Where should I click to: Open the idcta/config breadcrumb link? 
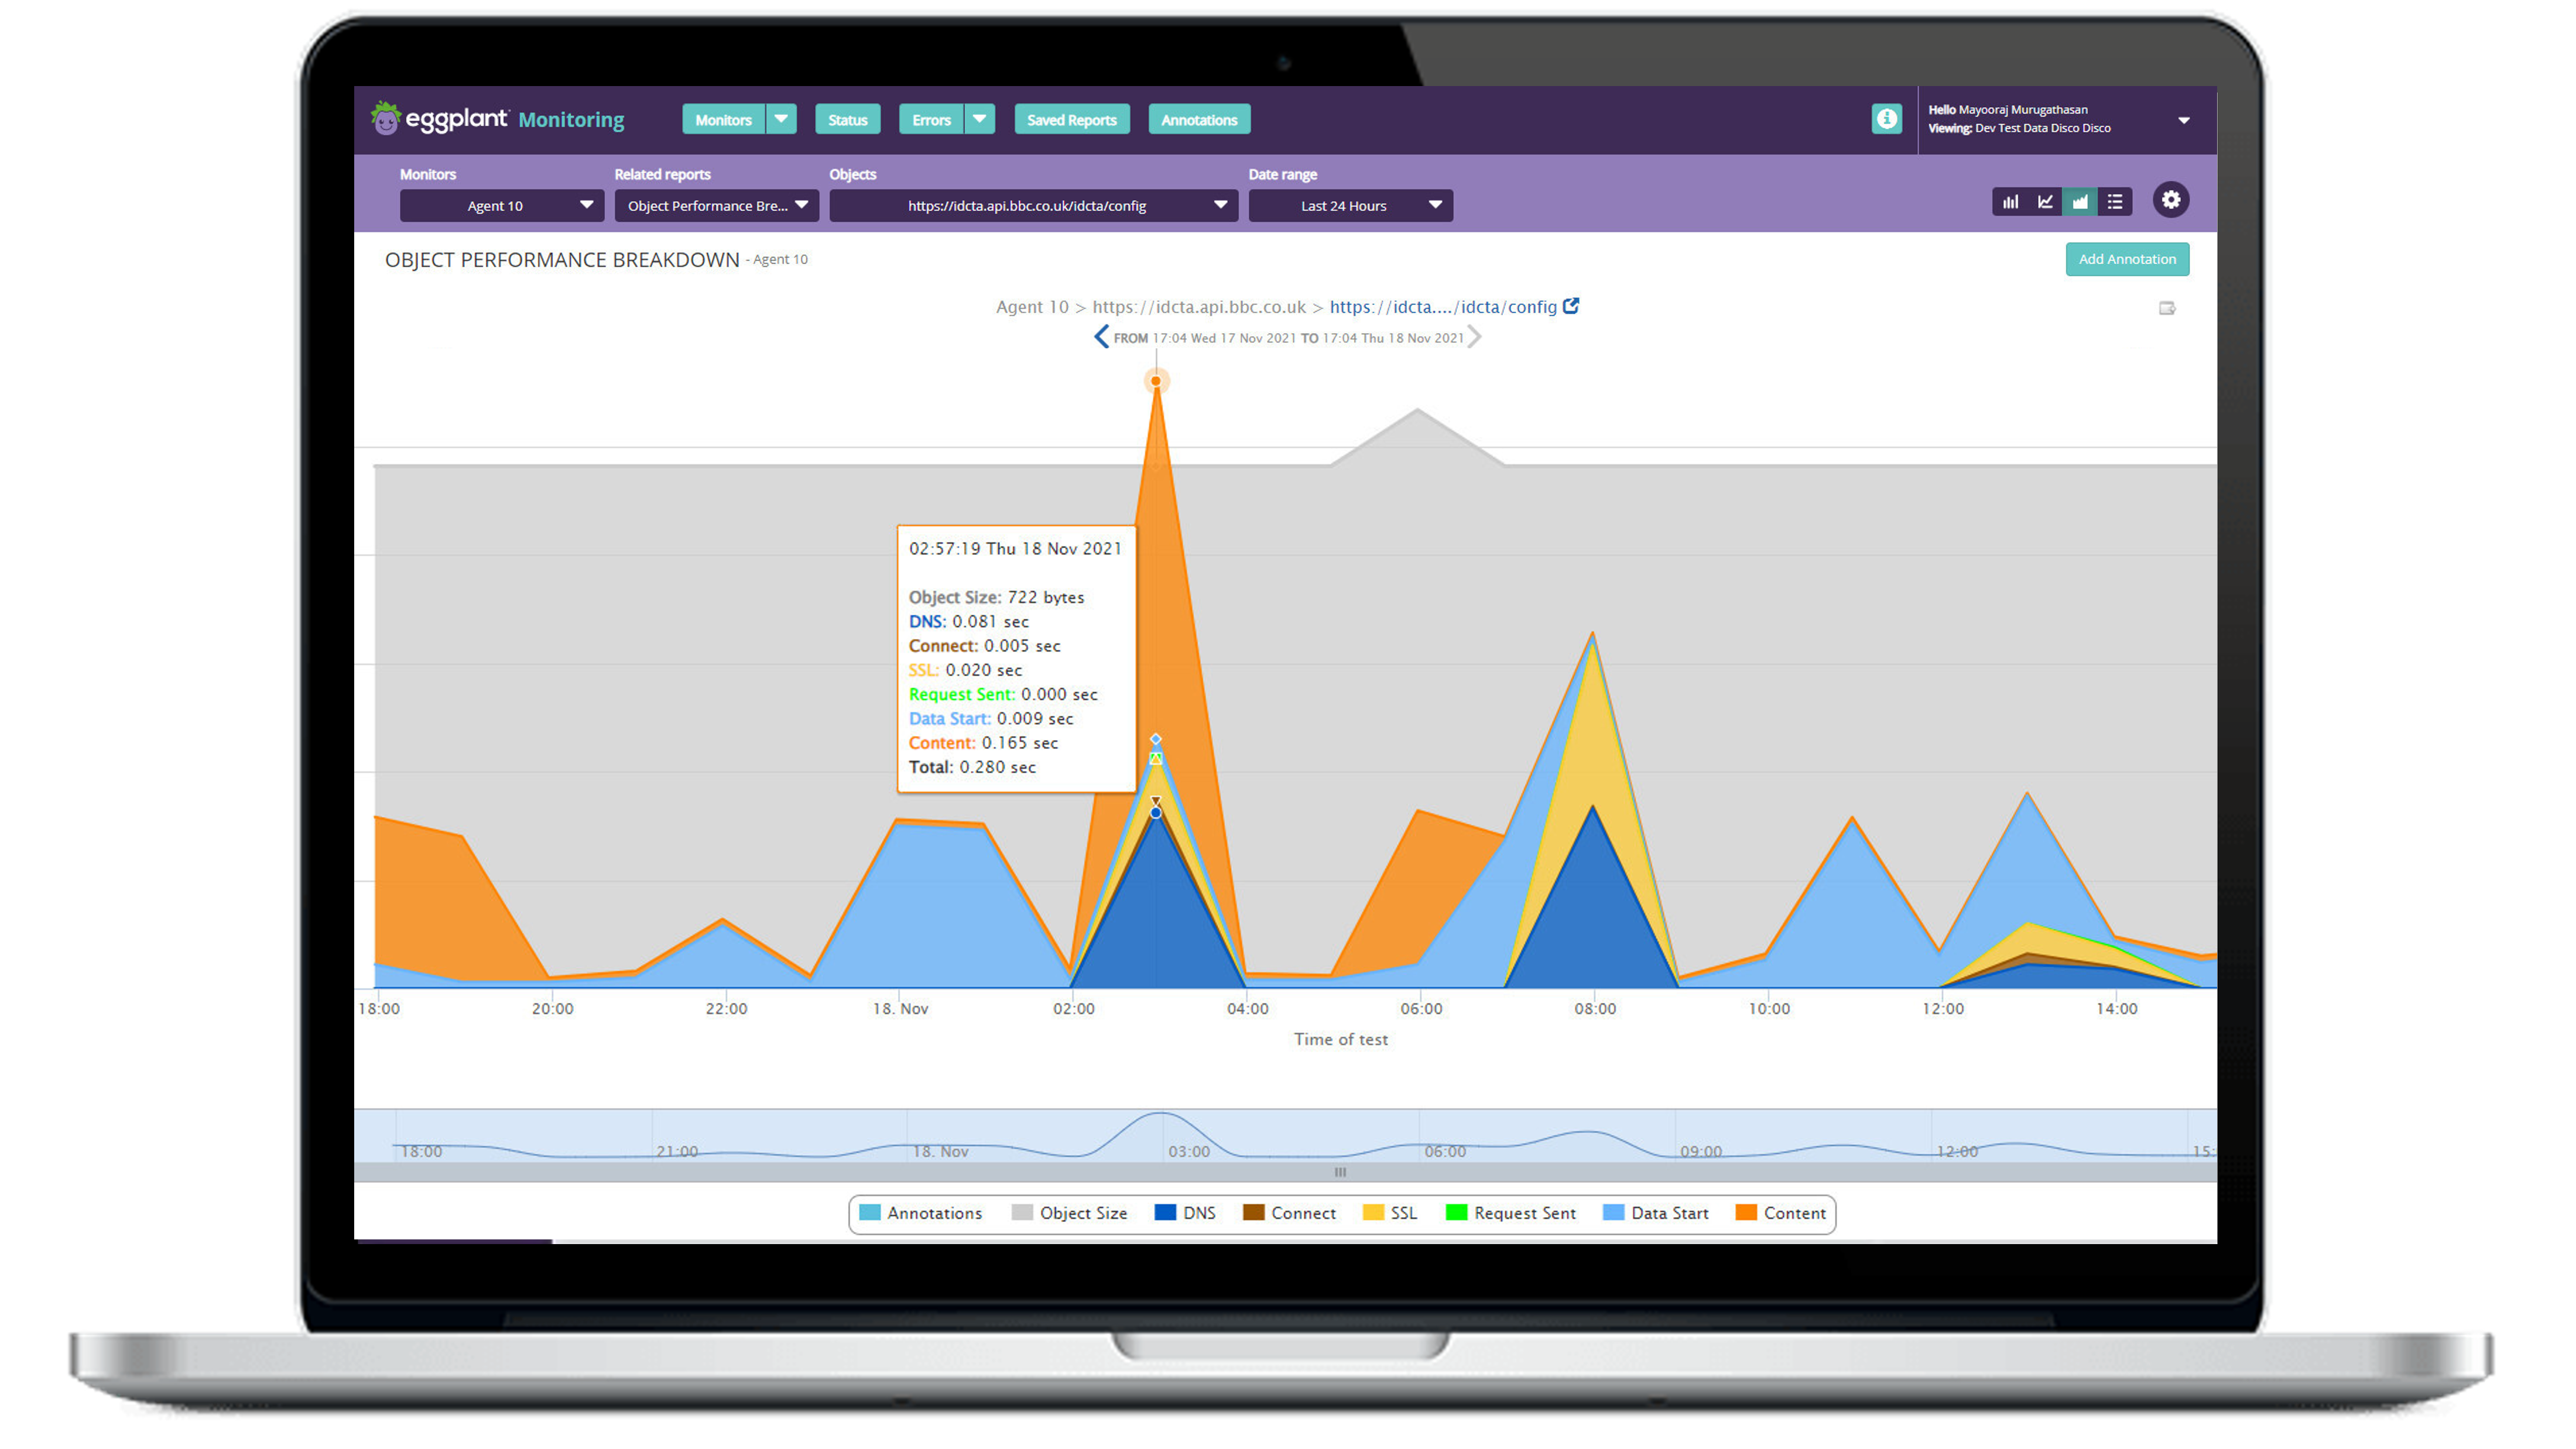coord(1443,307)
